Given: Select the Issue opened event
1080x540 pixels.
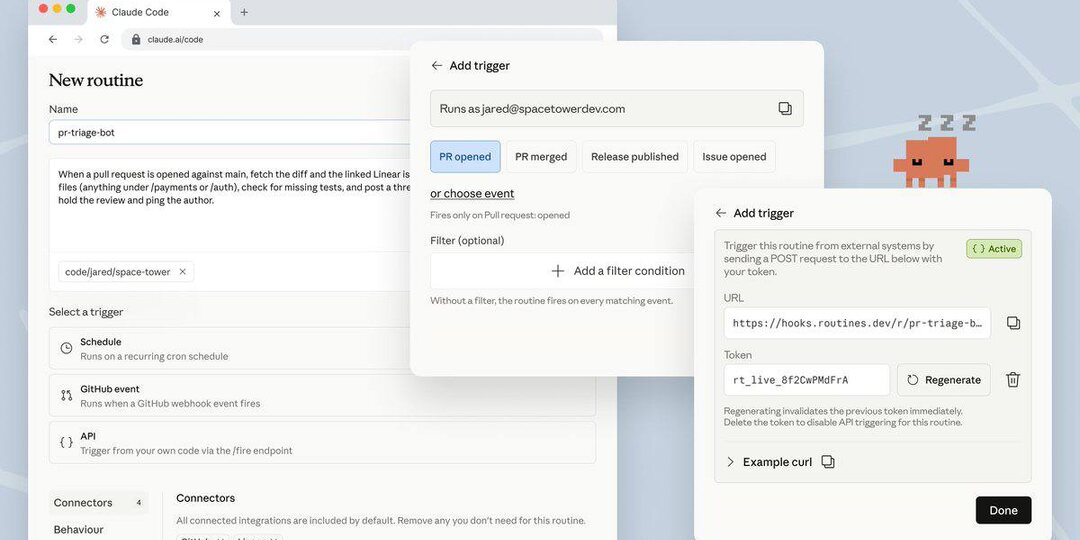Looking at the screenshot, I should pos(734,157).
